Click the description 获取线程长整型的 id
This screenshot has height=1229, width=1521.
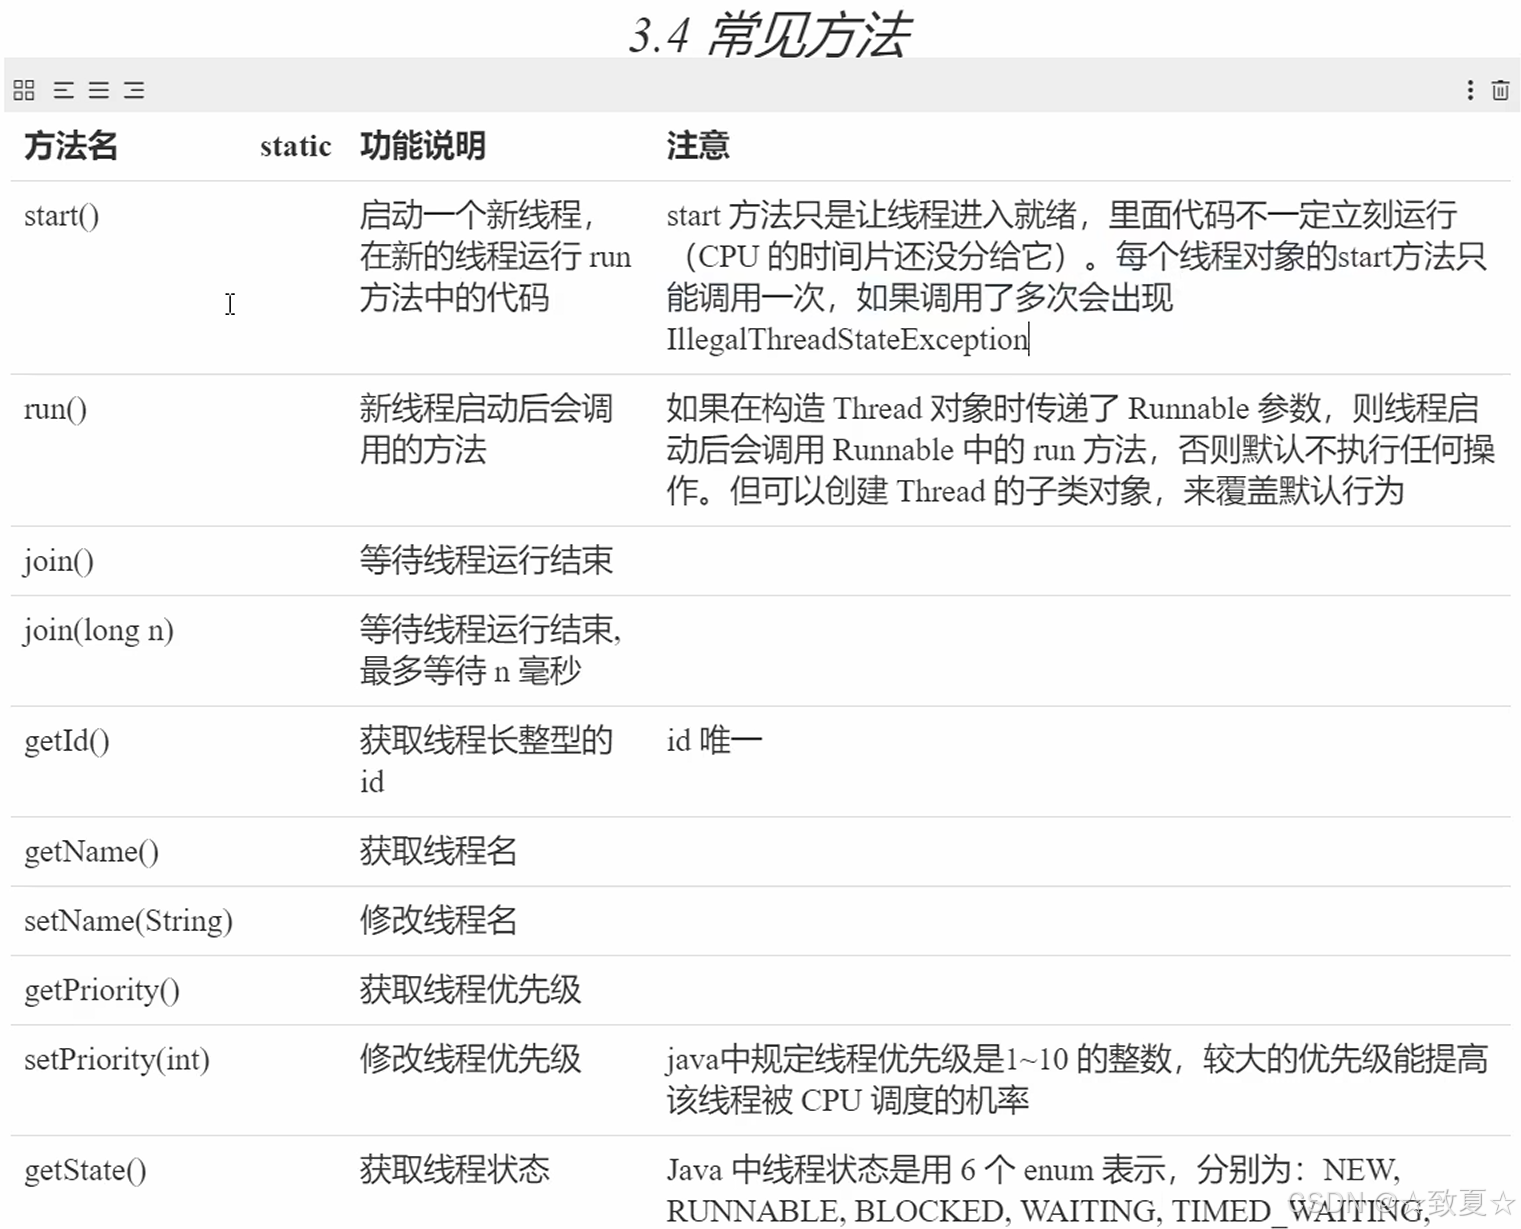pyautogui.click(x=486, y=761)
